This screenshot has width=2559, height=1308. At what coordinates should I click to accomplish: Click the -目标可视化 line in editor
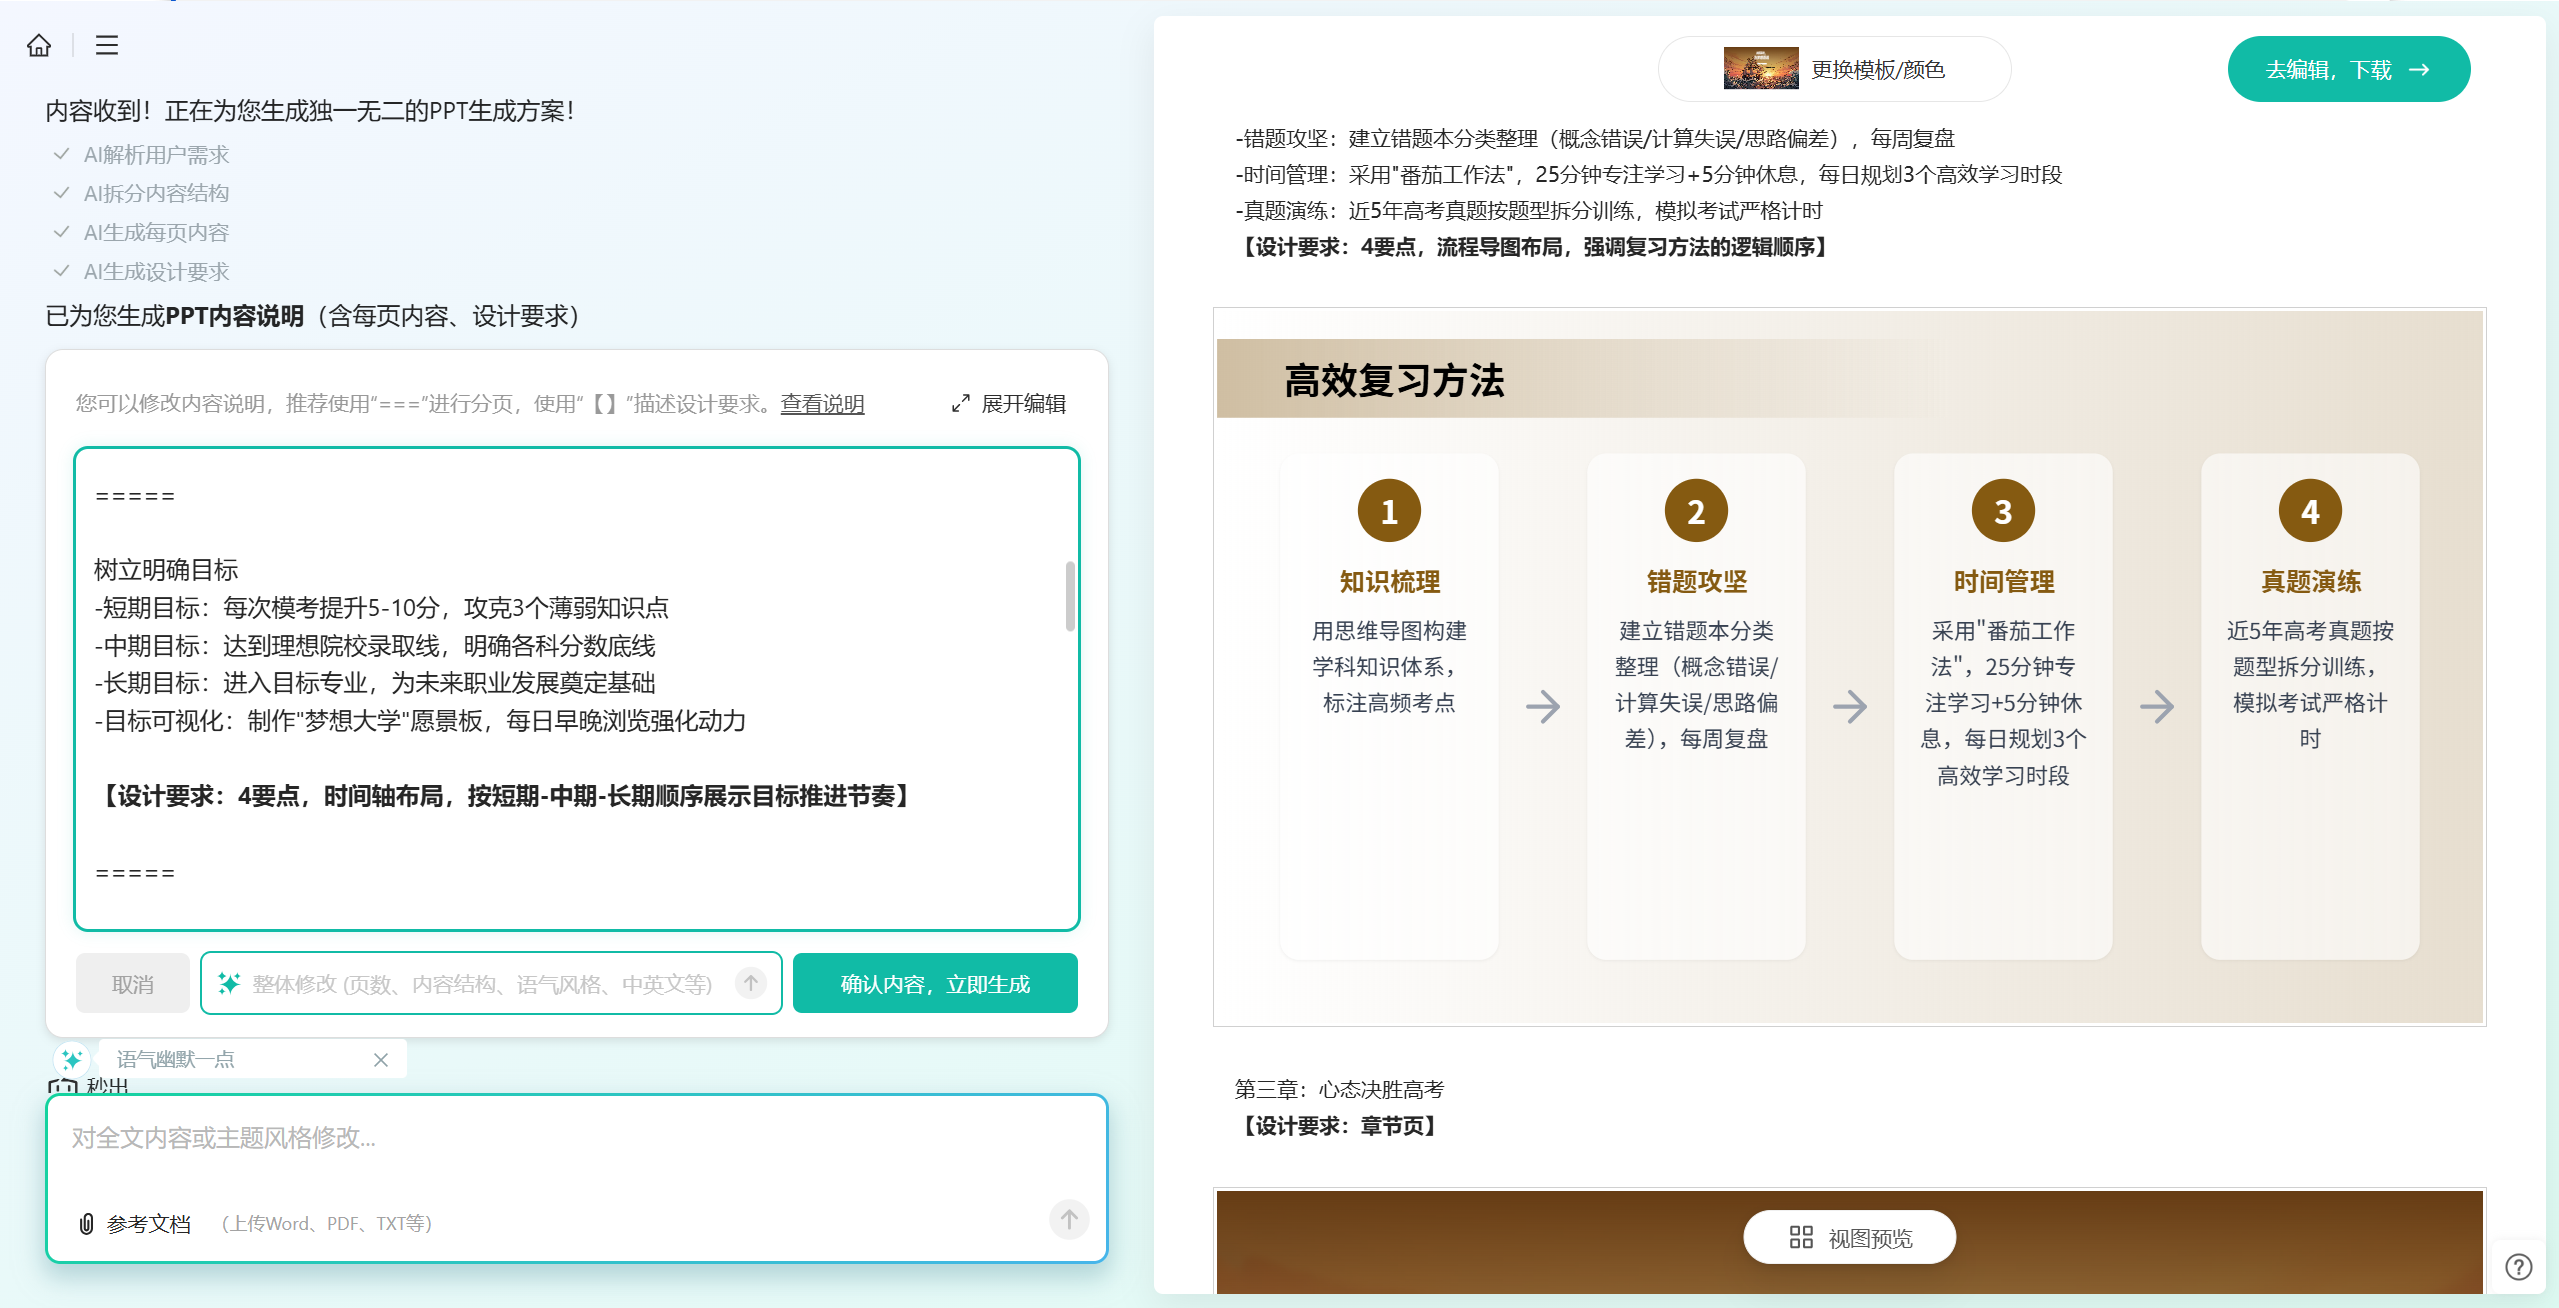tap(420, 721)
